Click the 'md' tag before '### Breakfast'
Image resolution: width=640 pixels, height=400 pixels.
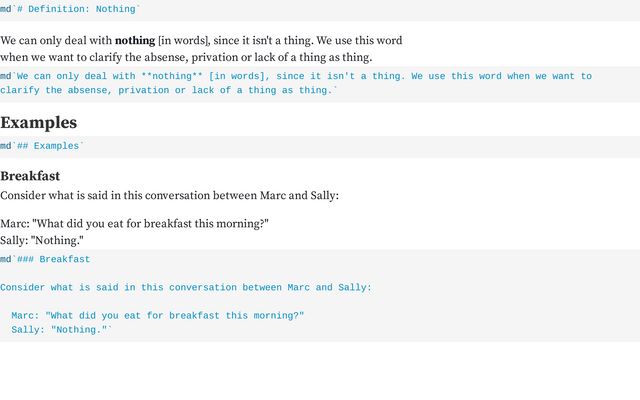(6, 260)
